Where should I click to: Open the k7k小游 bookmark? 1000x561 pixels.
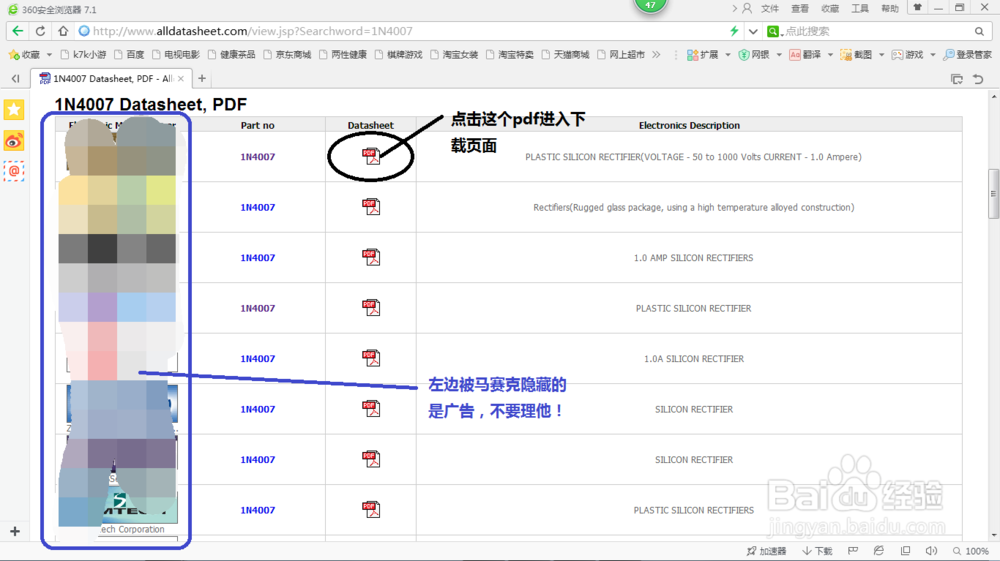(x=83, y=55)
